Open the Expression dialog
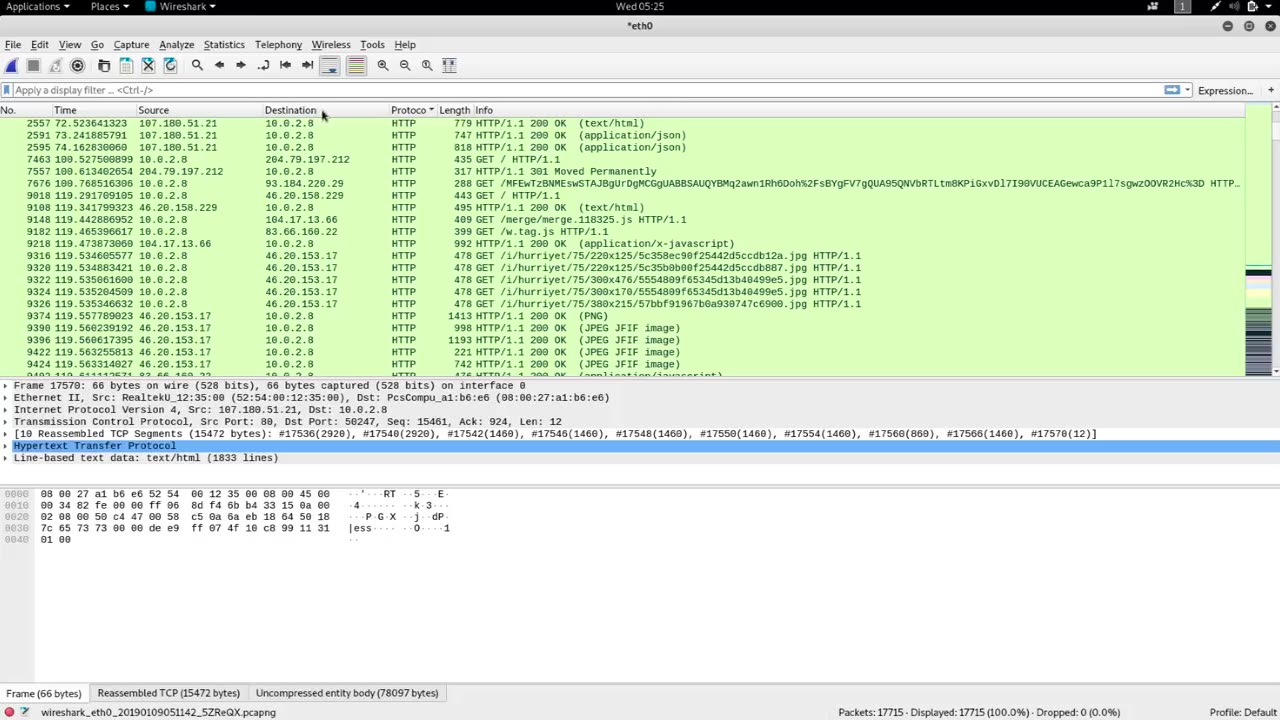This screenshot has height=720, width=1280. [x=1225, y=91]
